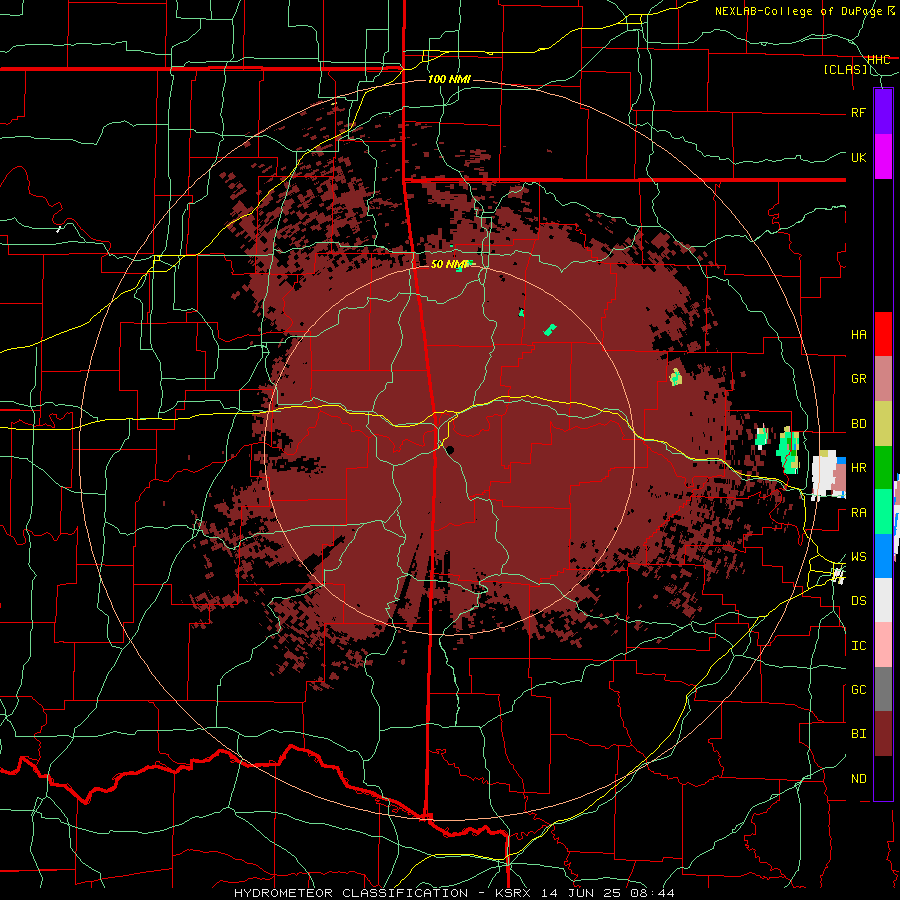
Task: Click the HR legend label
Action: [x=858, y=468]
